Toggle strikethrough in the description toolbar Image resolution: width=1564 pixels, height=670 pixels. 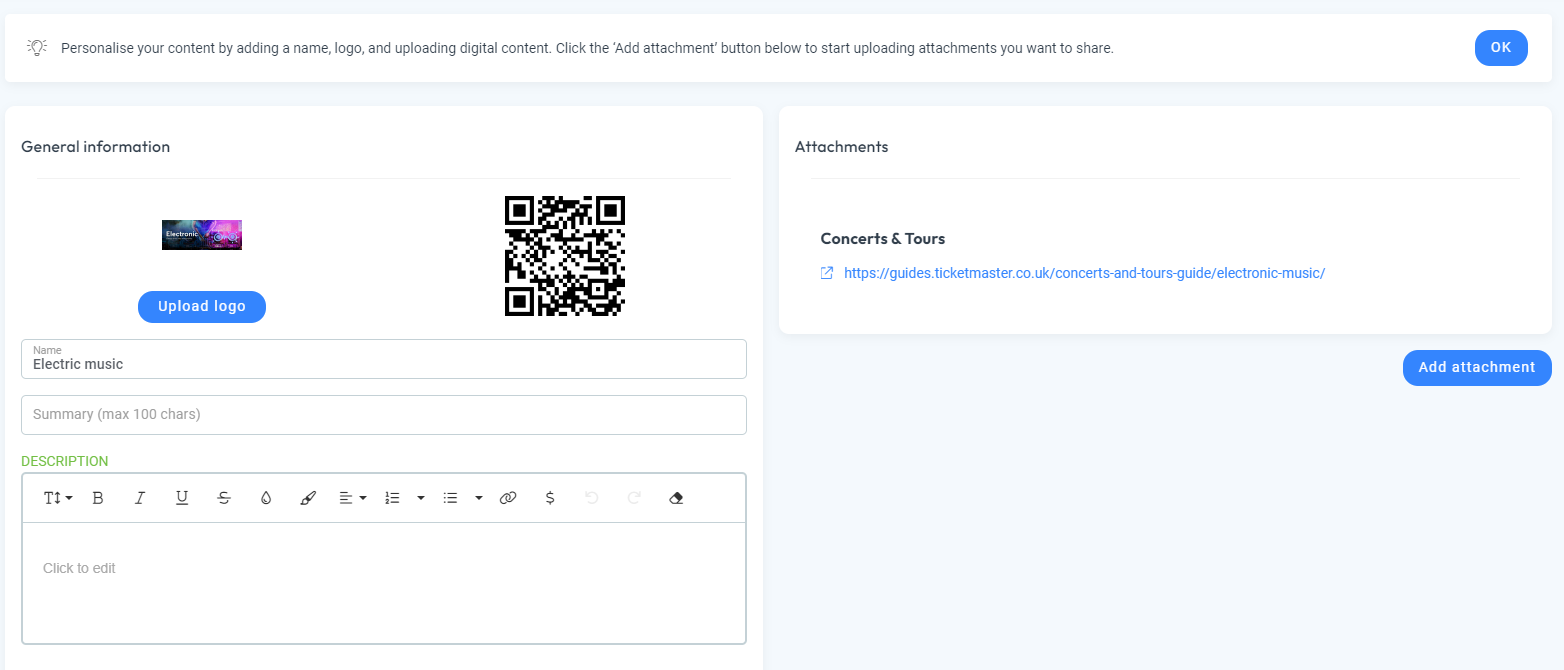pyautogui.click(x=224, y=497)
